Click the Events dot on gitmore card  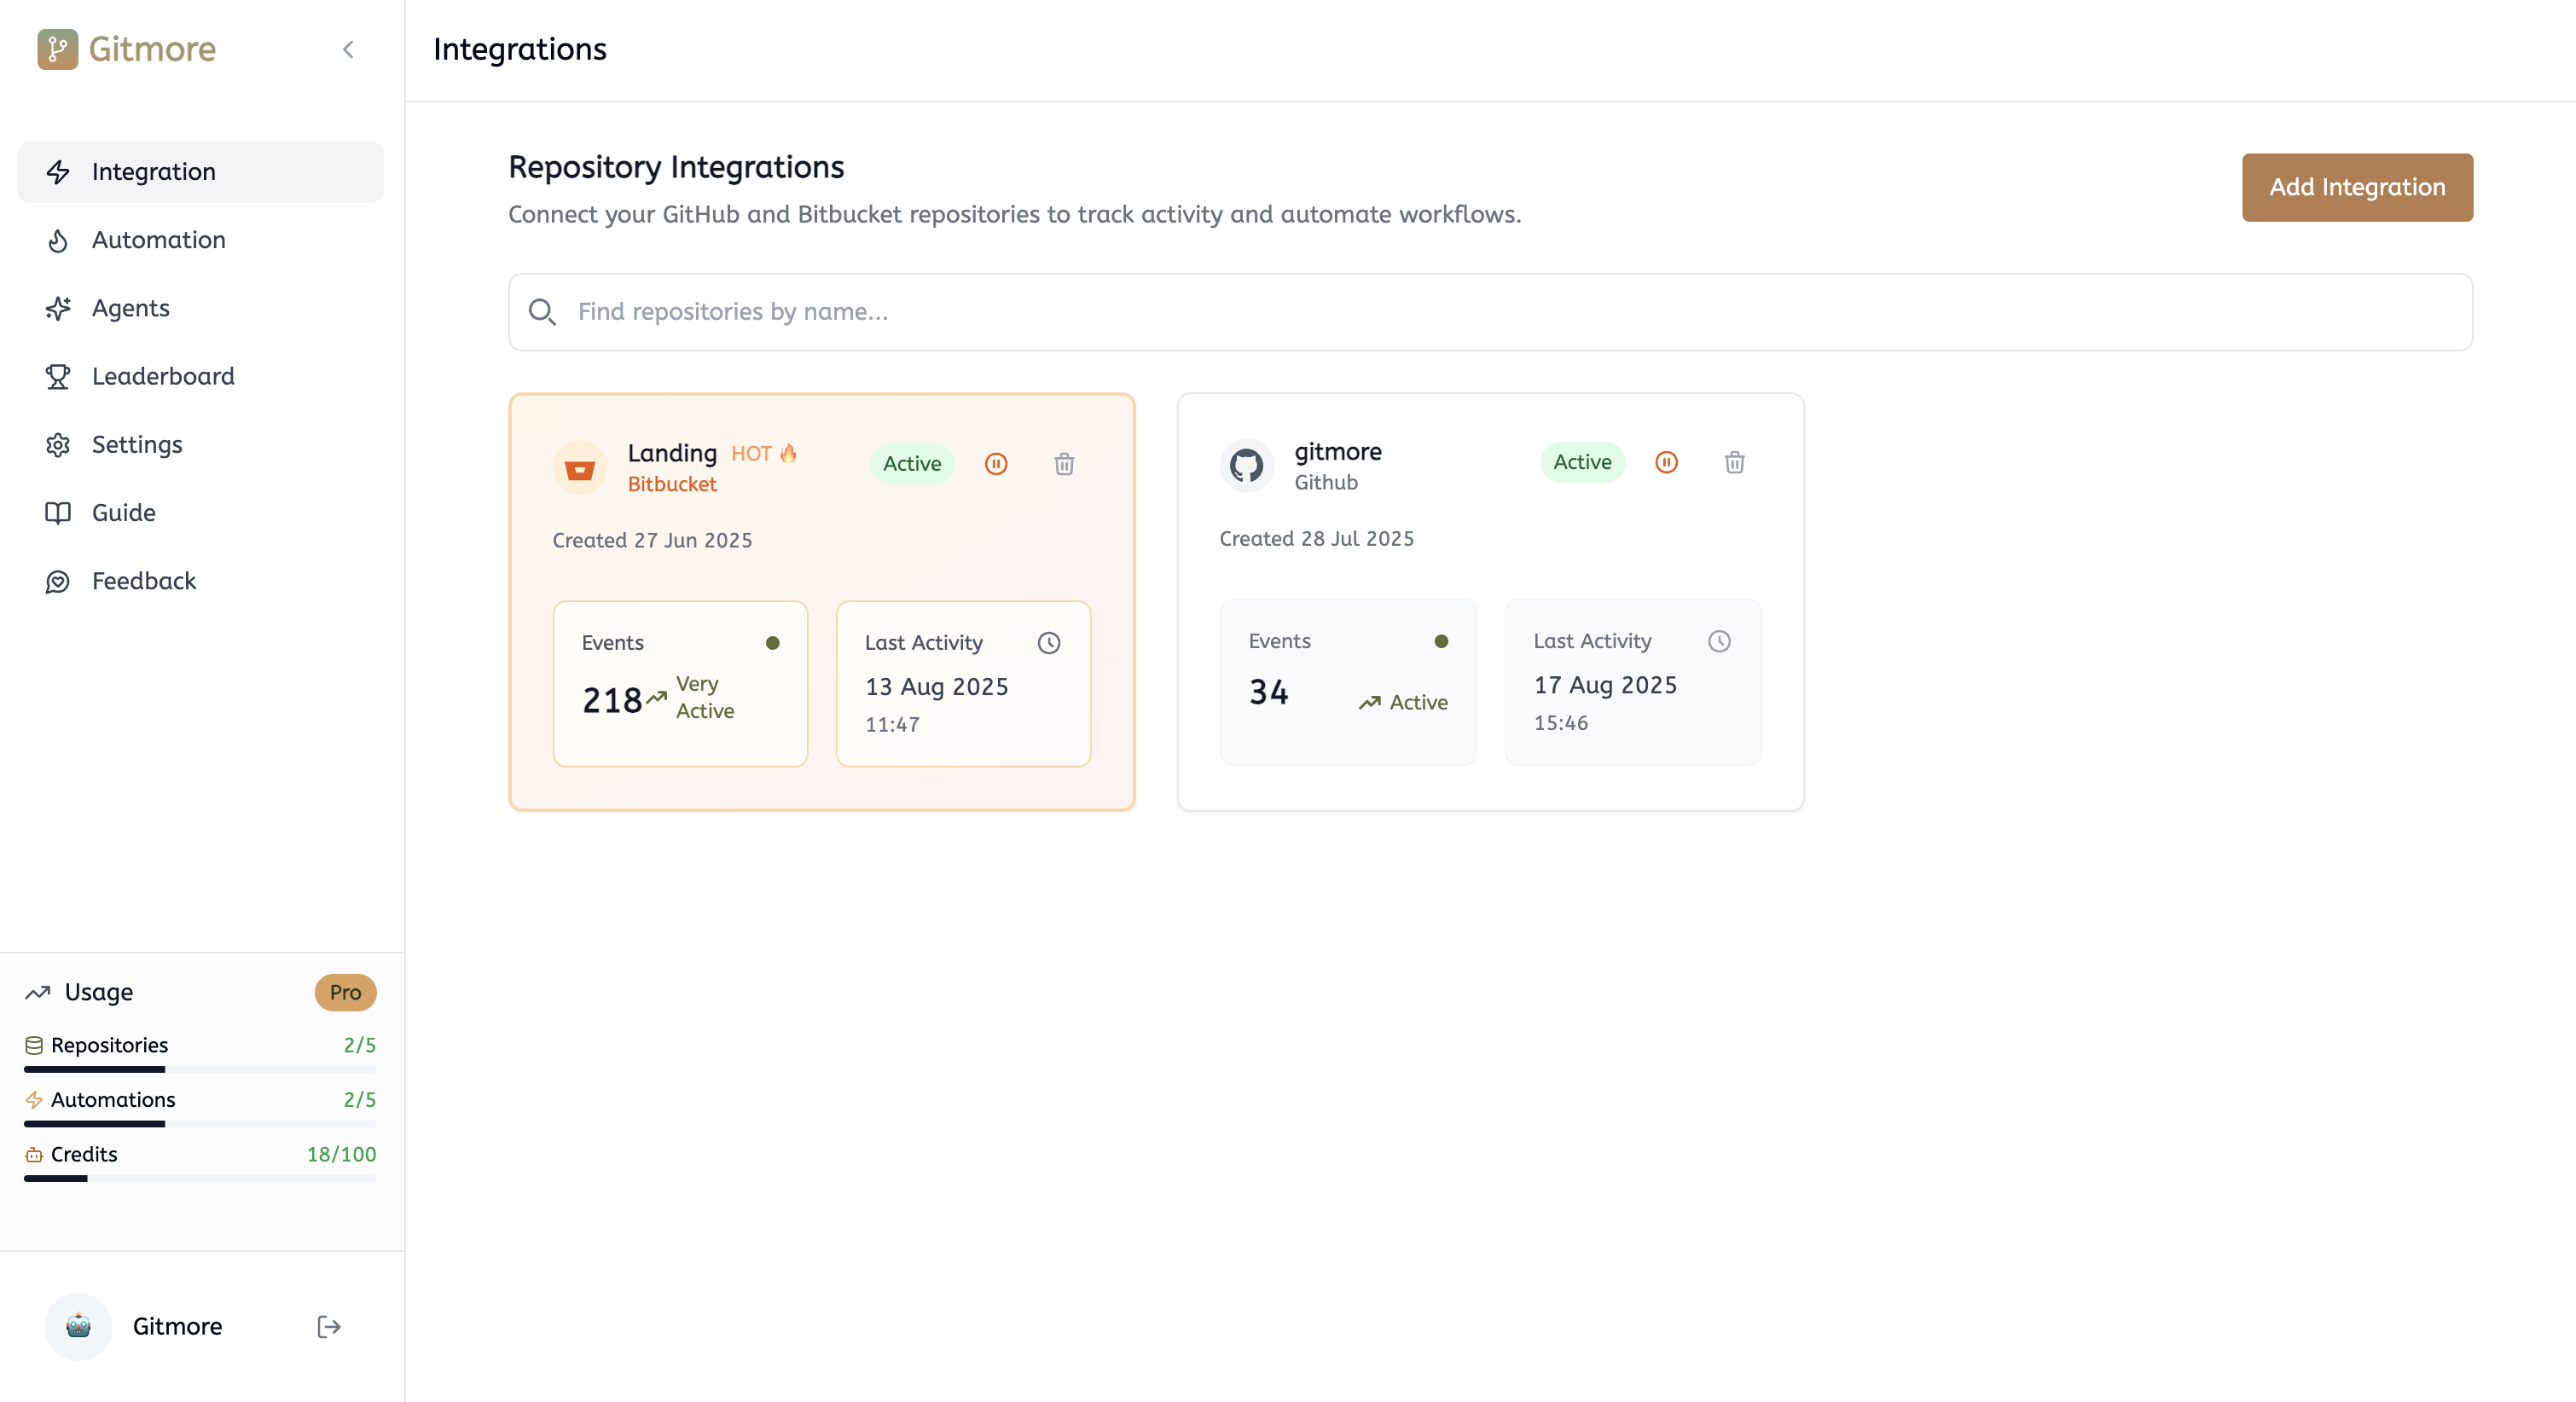pos(1441,641)
